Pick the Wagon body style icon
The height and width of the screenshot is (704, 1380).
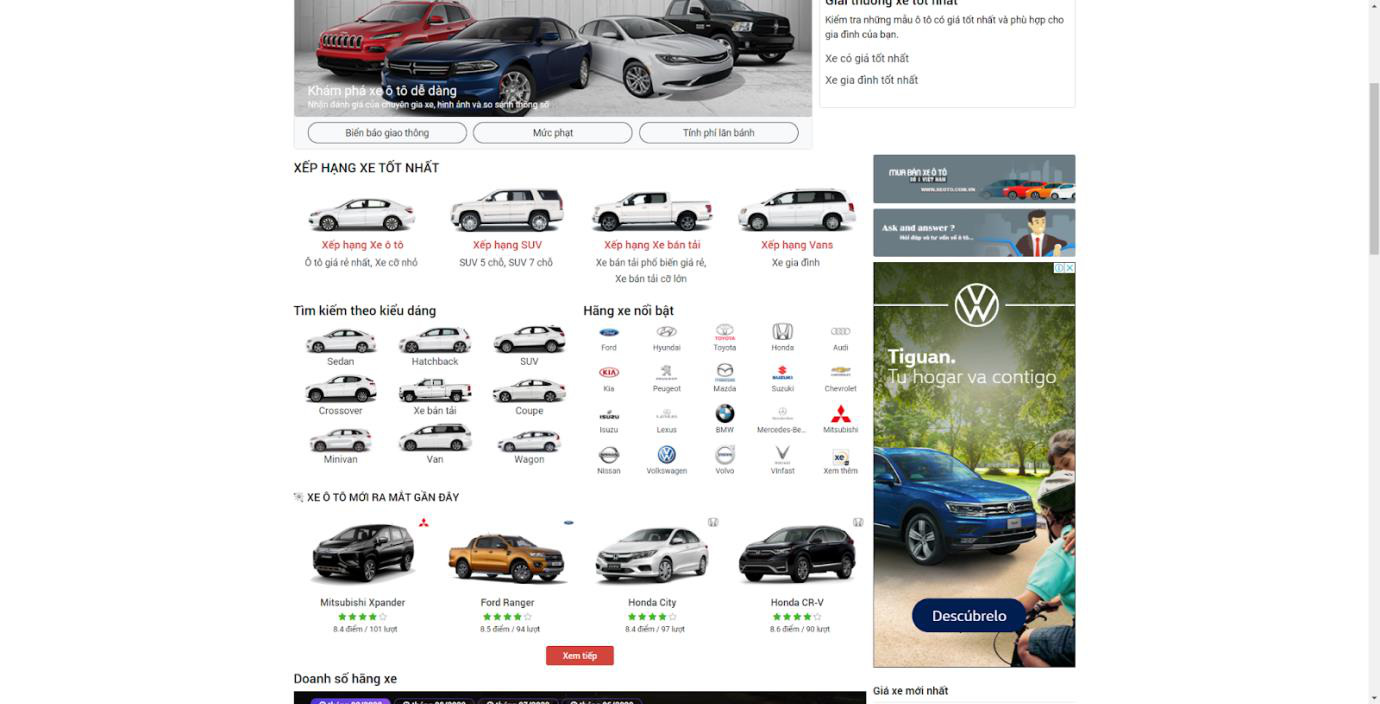529,440
